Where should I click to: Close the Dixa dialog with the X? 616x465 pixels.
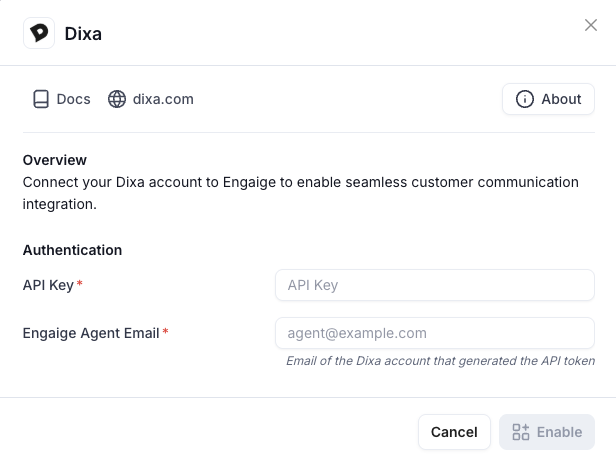[591, 25]
